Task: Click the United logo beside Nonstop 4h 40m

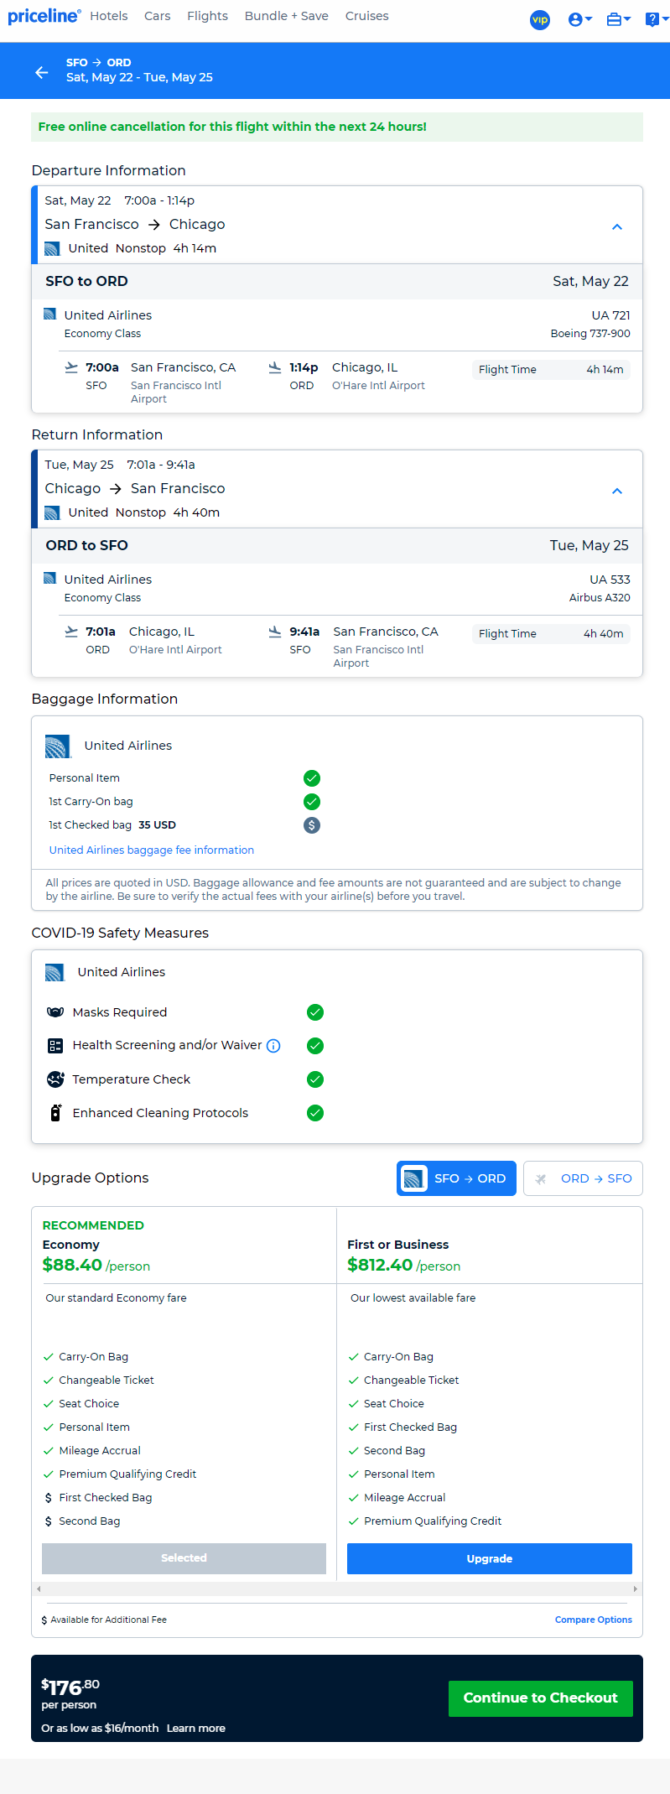Action: pyautogui.click(x=52, y=513)
